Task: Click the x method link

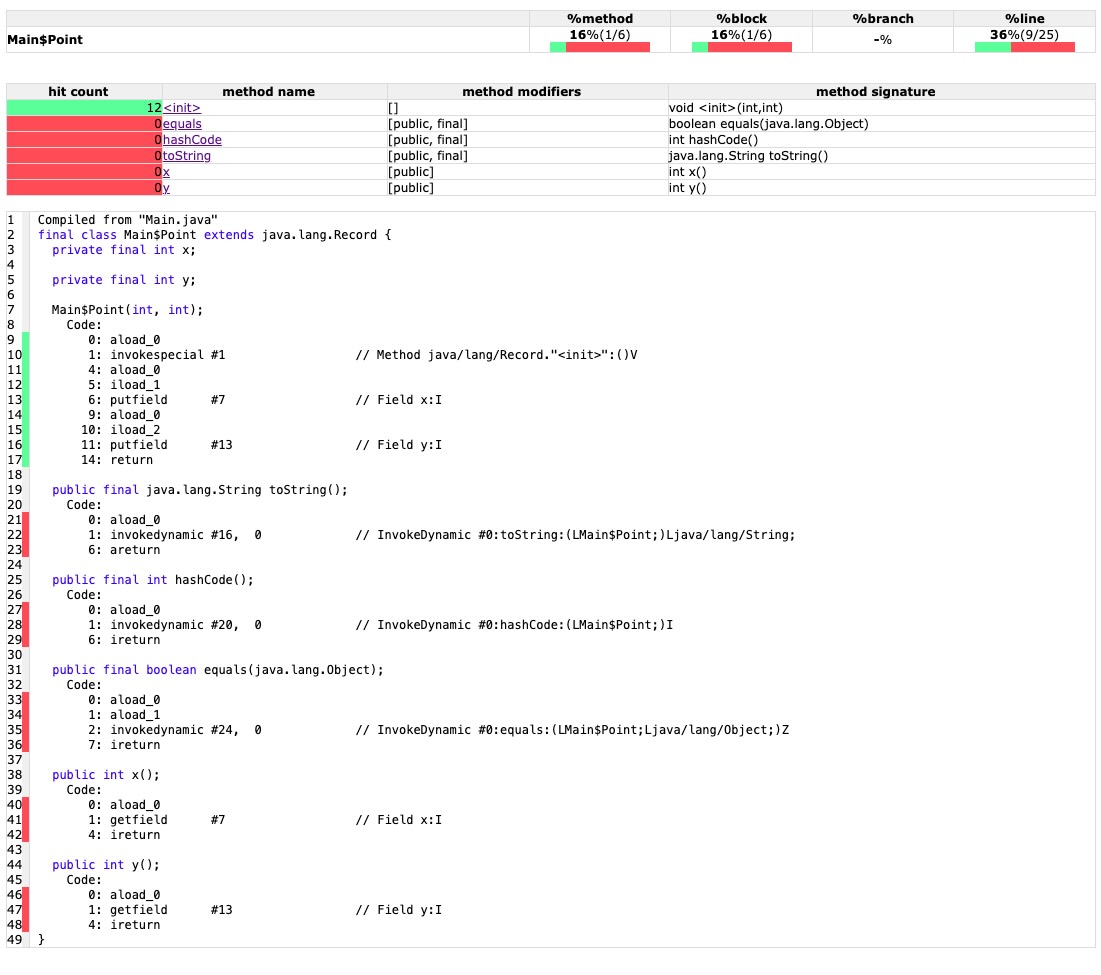Action: pyautogui.click(x=166, y=171)
